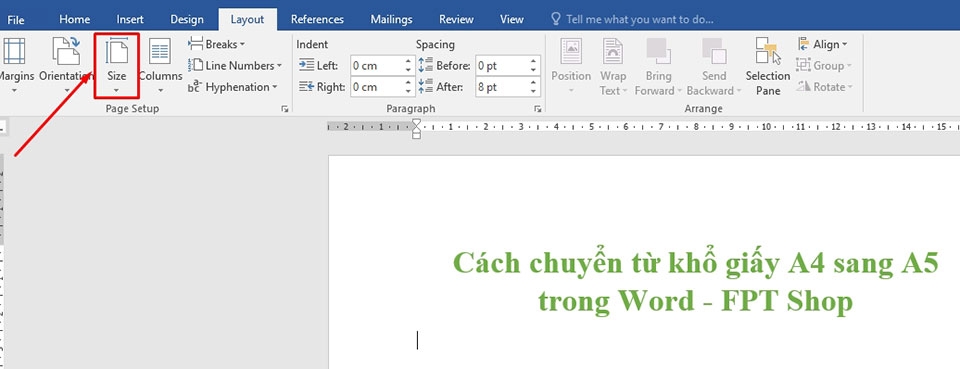Open the page Size gallery
Image resolution: width=960 pixels, height=369 pixels.
coord(116,66)
